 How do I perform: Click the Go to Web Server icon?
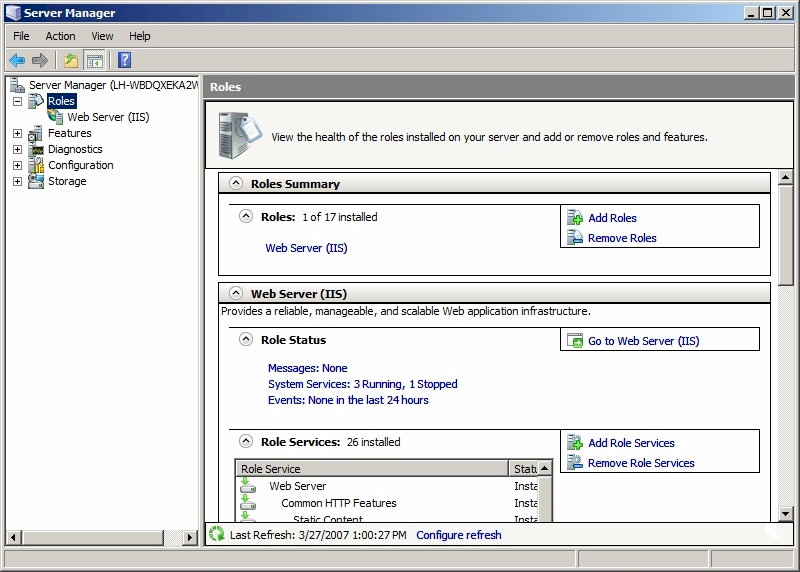(x=575, y=340)
